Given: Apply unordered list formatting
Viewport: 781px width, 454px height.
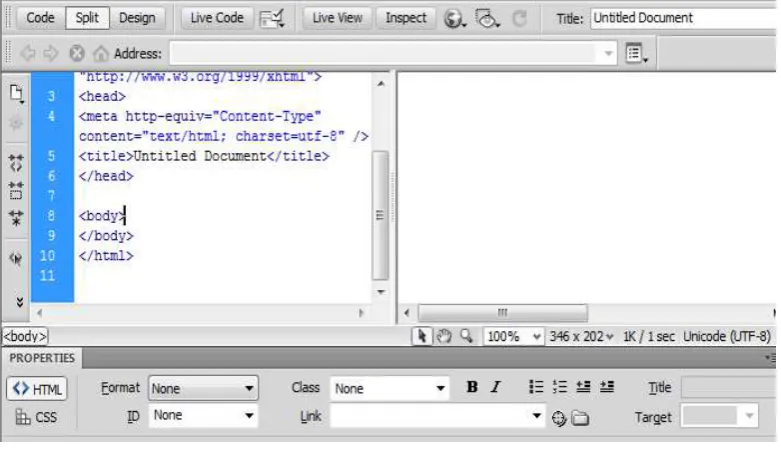Looking at the screenshot, I should tap(536, 387).
